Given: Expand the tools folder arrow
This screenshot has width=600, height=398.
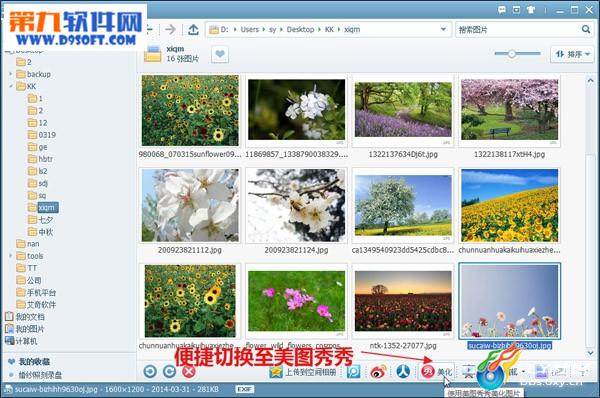Looking at the screenshot, I should (x=11, y=256).
